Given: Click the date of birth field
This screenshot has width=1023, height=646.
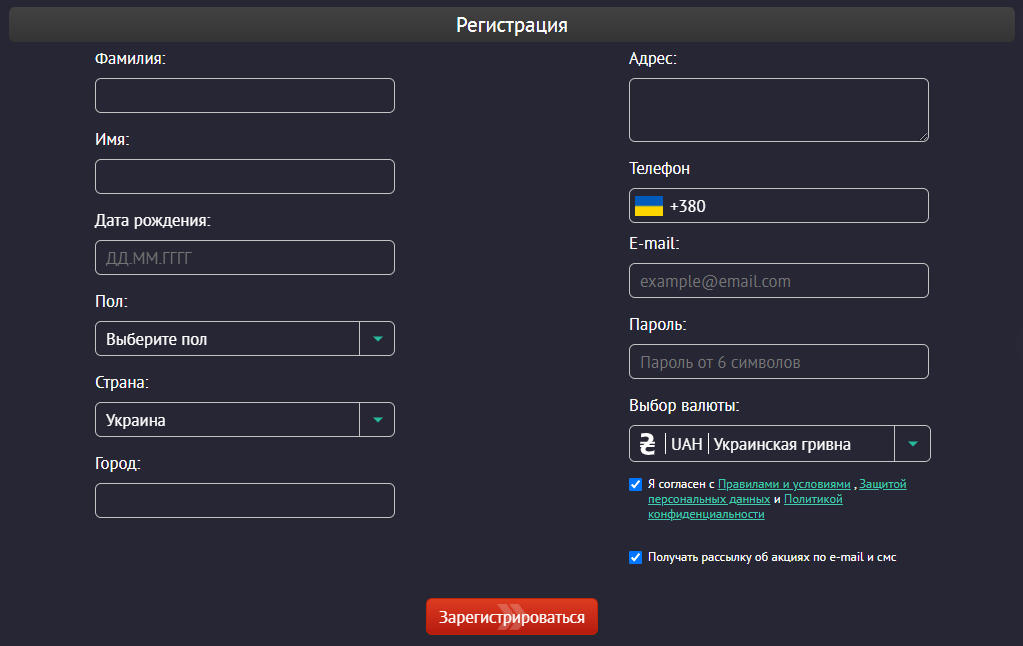Looking at the screenshot, I should point(245,257).
